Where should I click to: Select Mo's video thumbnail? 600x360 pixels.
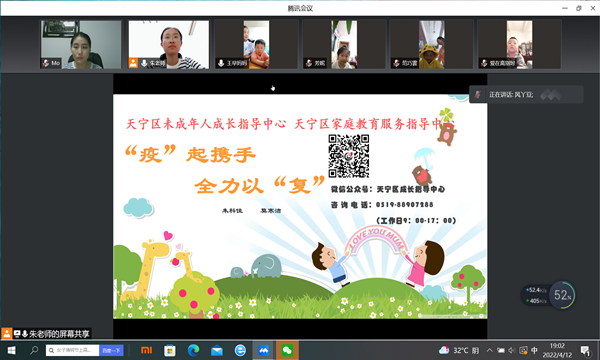tap(81, 44)
